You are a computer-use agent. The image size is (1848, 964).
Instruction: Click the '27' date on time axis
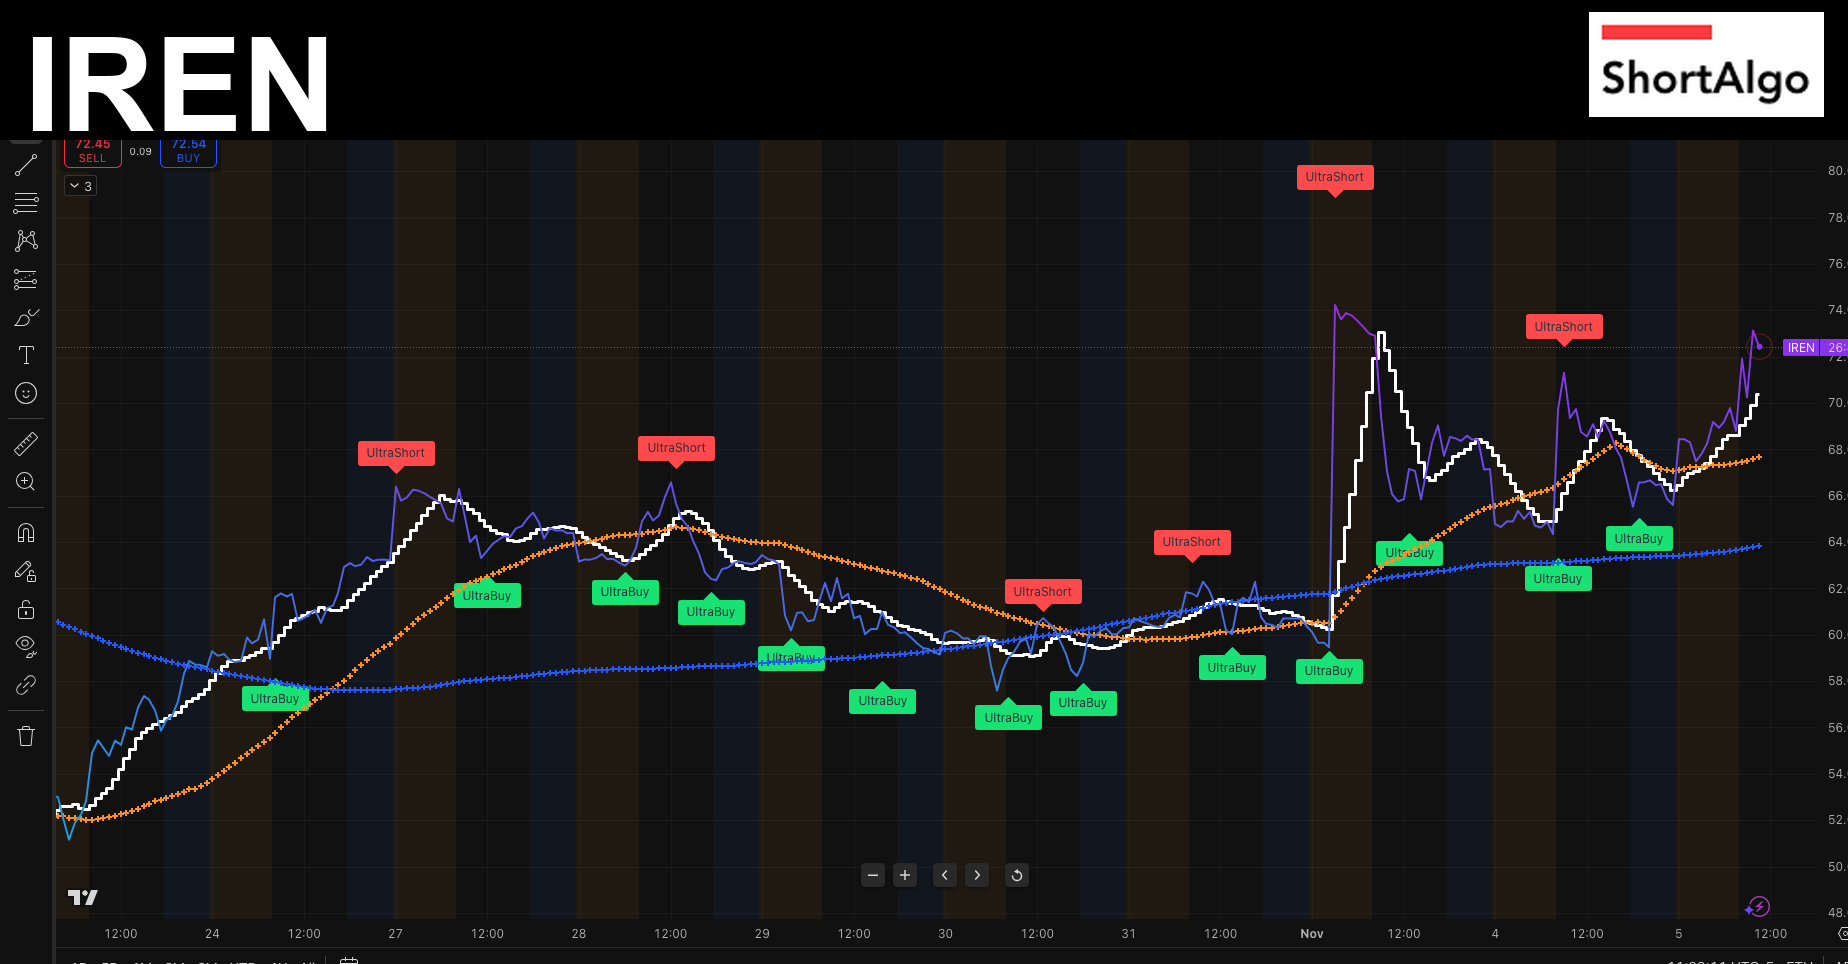[396, 934]
